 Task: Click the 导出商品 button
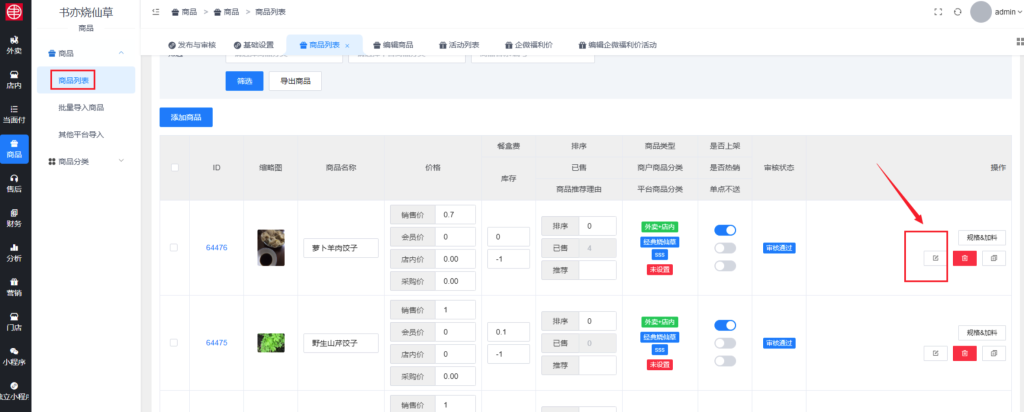[x=295, y=80]
